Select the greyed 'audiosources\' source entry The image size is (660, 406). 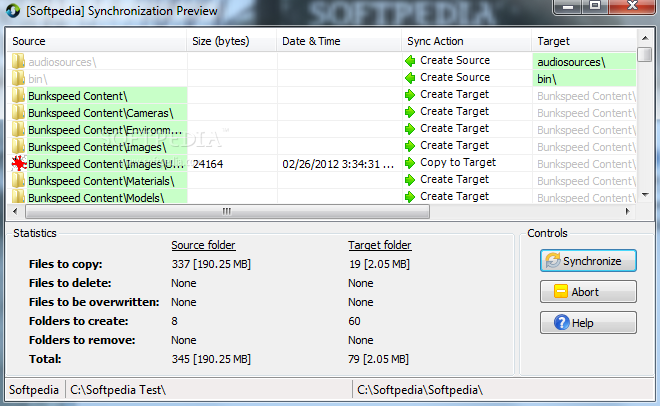click(x=62, y=62)
